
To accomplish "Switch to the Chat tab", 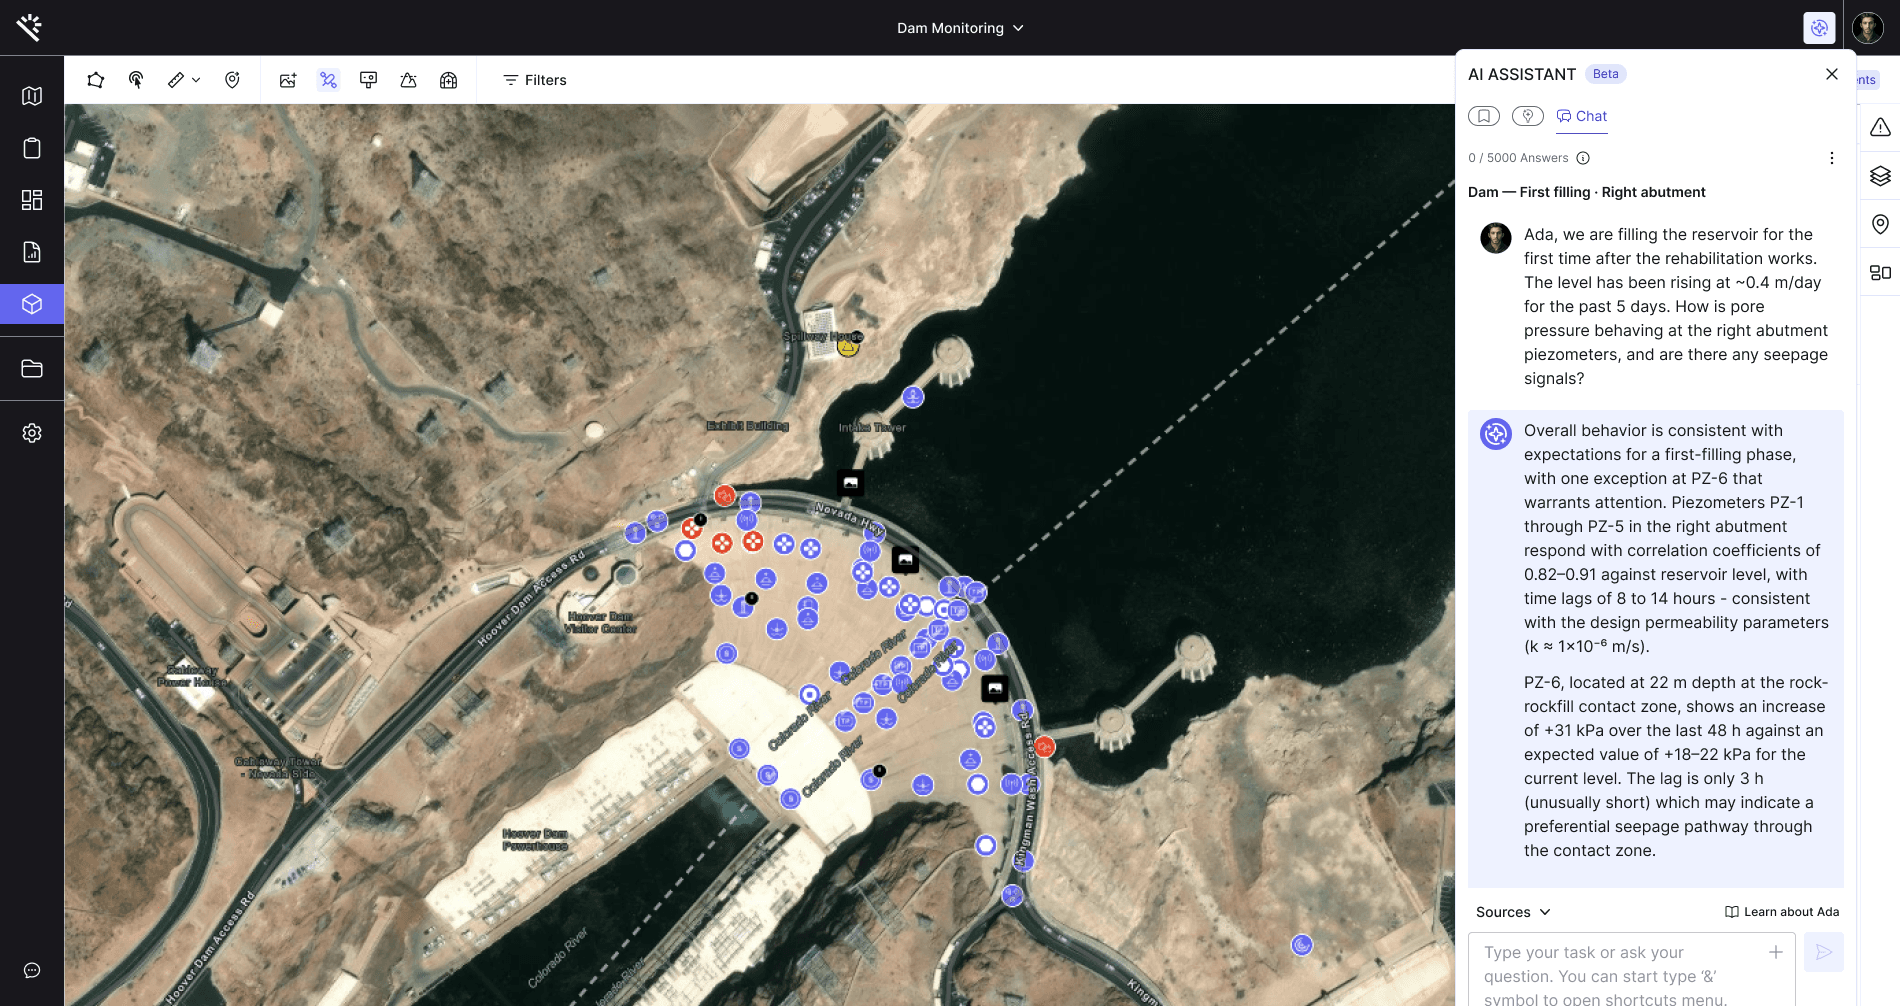I will point(1582,116).
